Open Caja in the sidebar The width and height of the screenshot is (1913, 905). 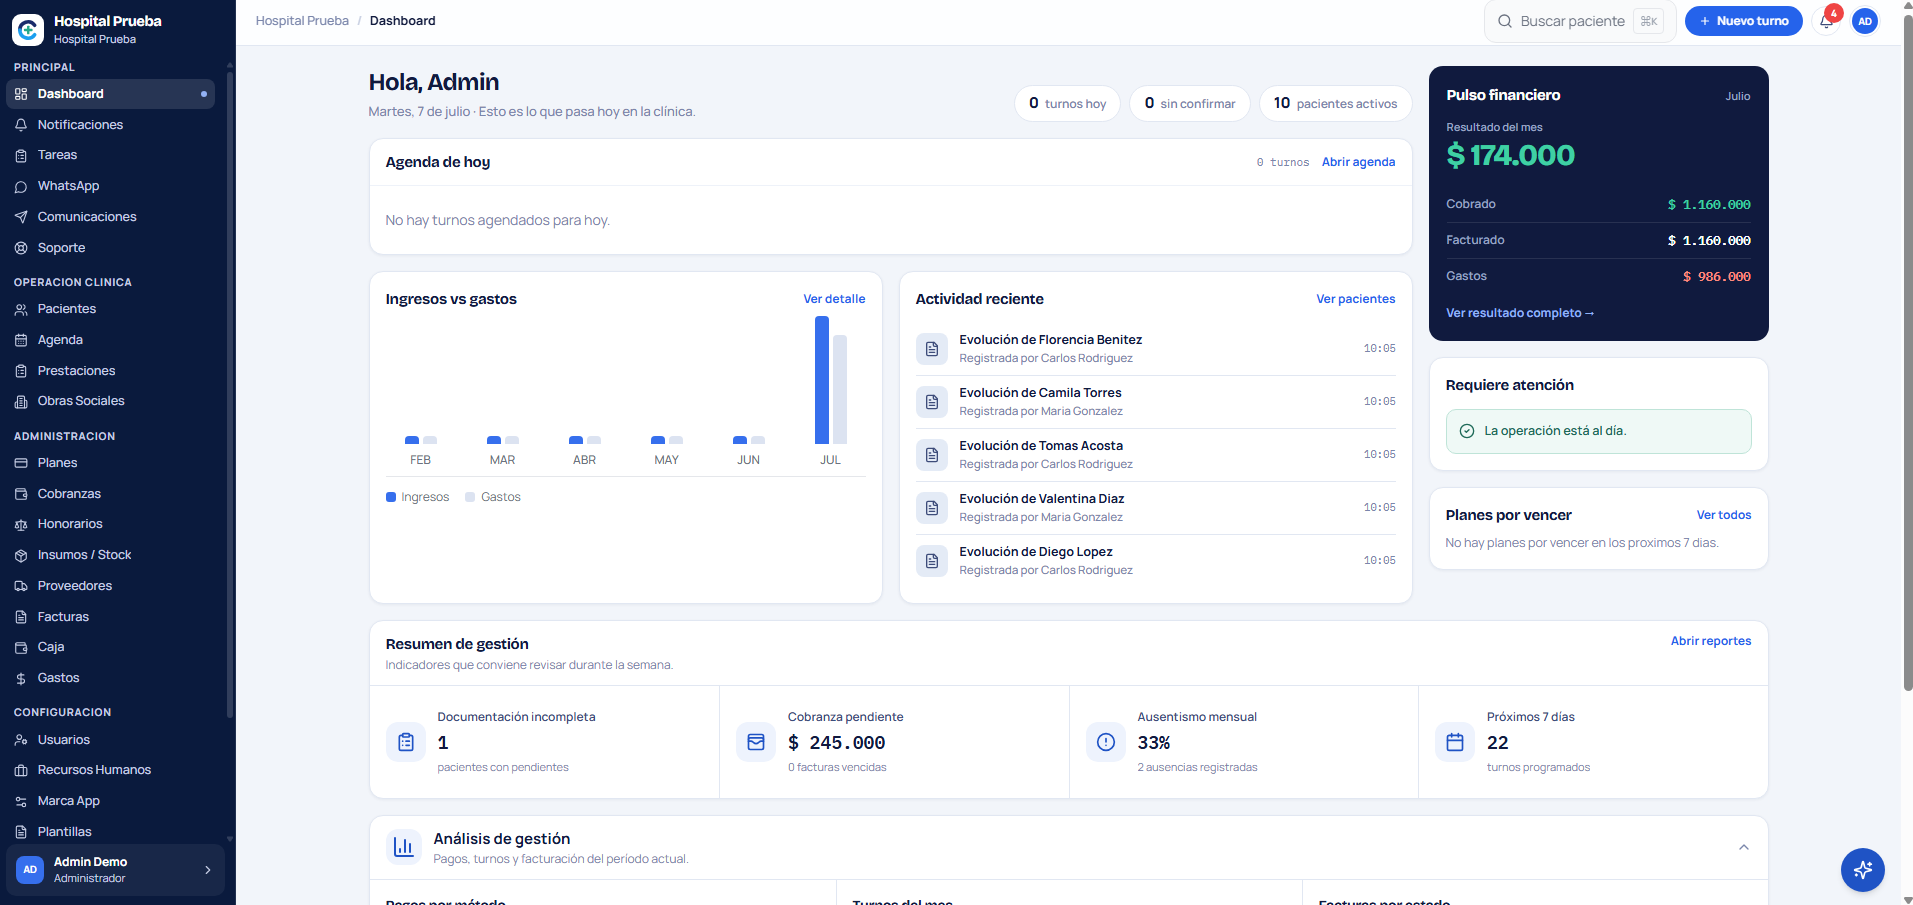(110, 647)
